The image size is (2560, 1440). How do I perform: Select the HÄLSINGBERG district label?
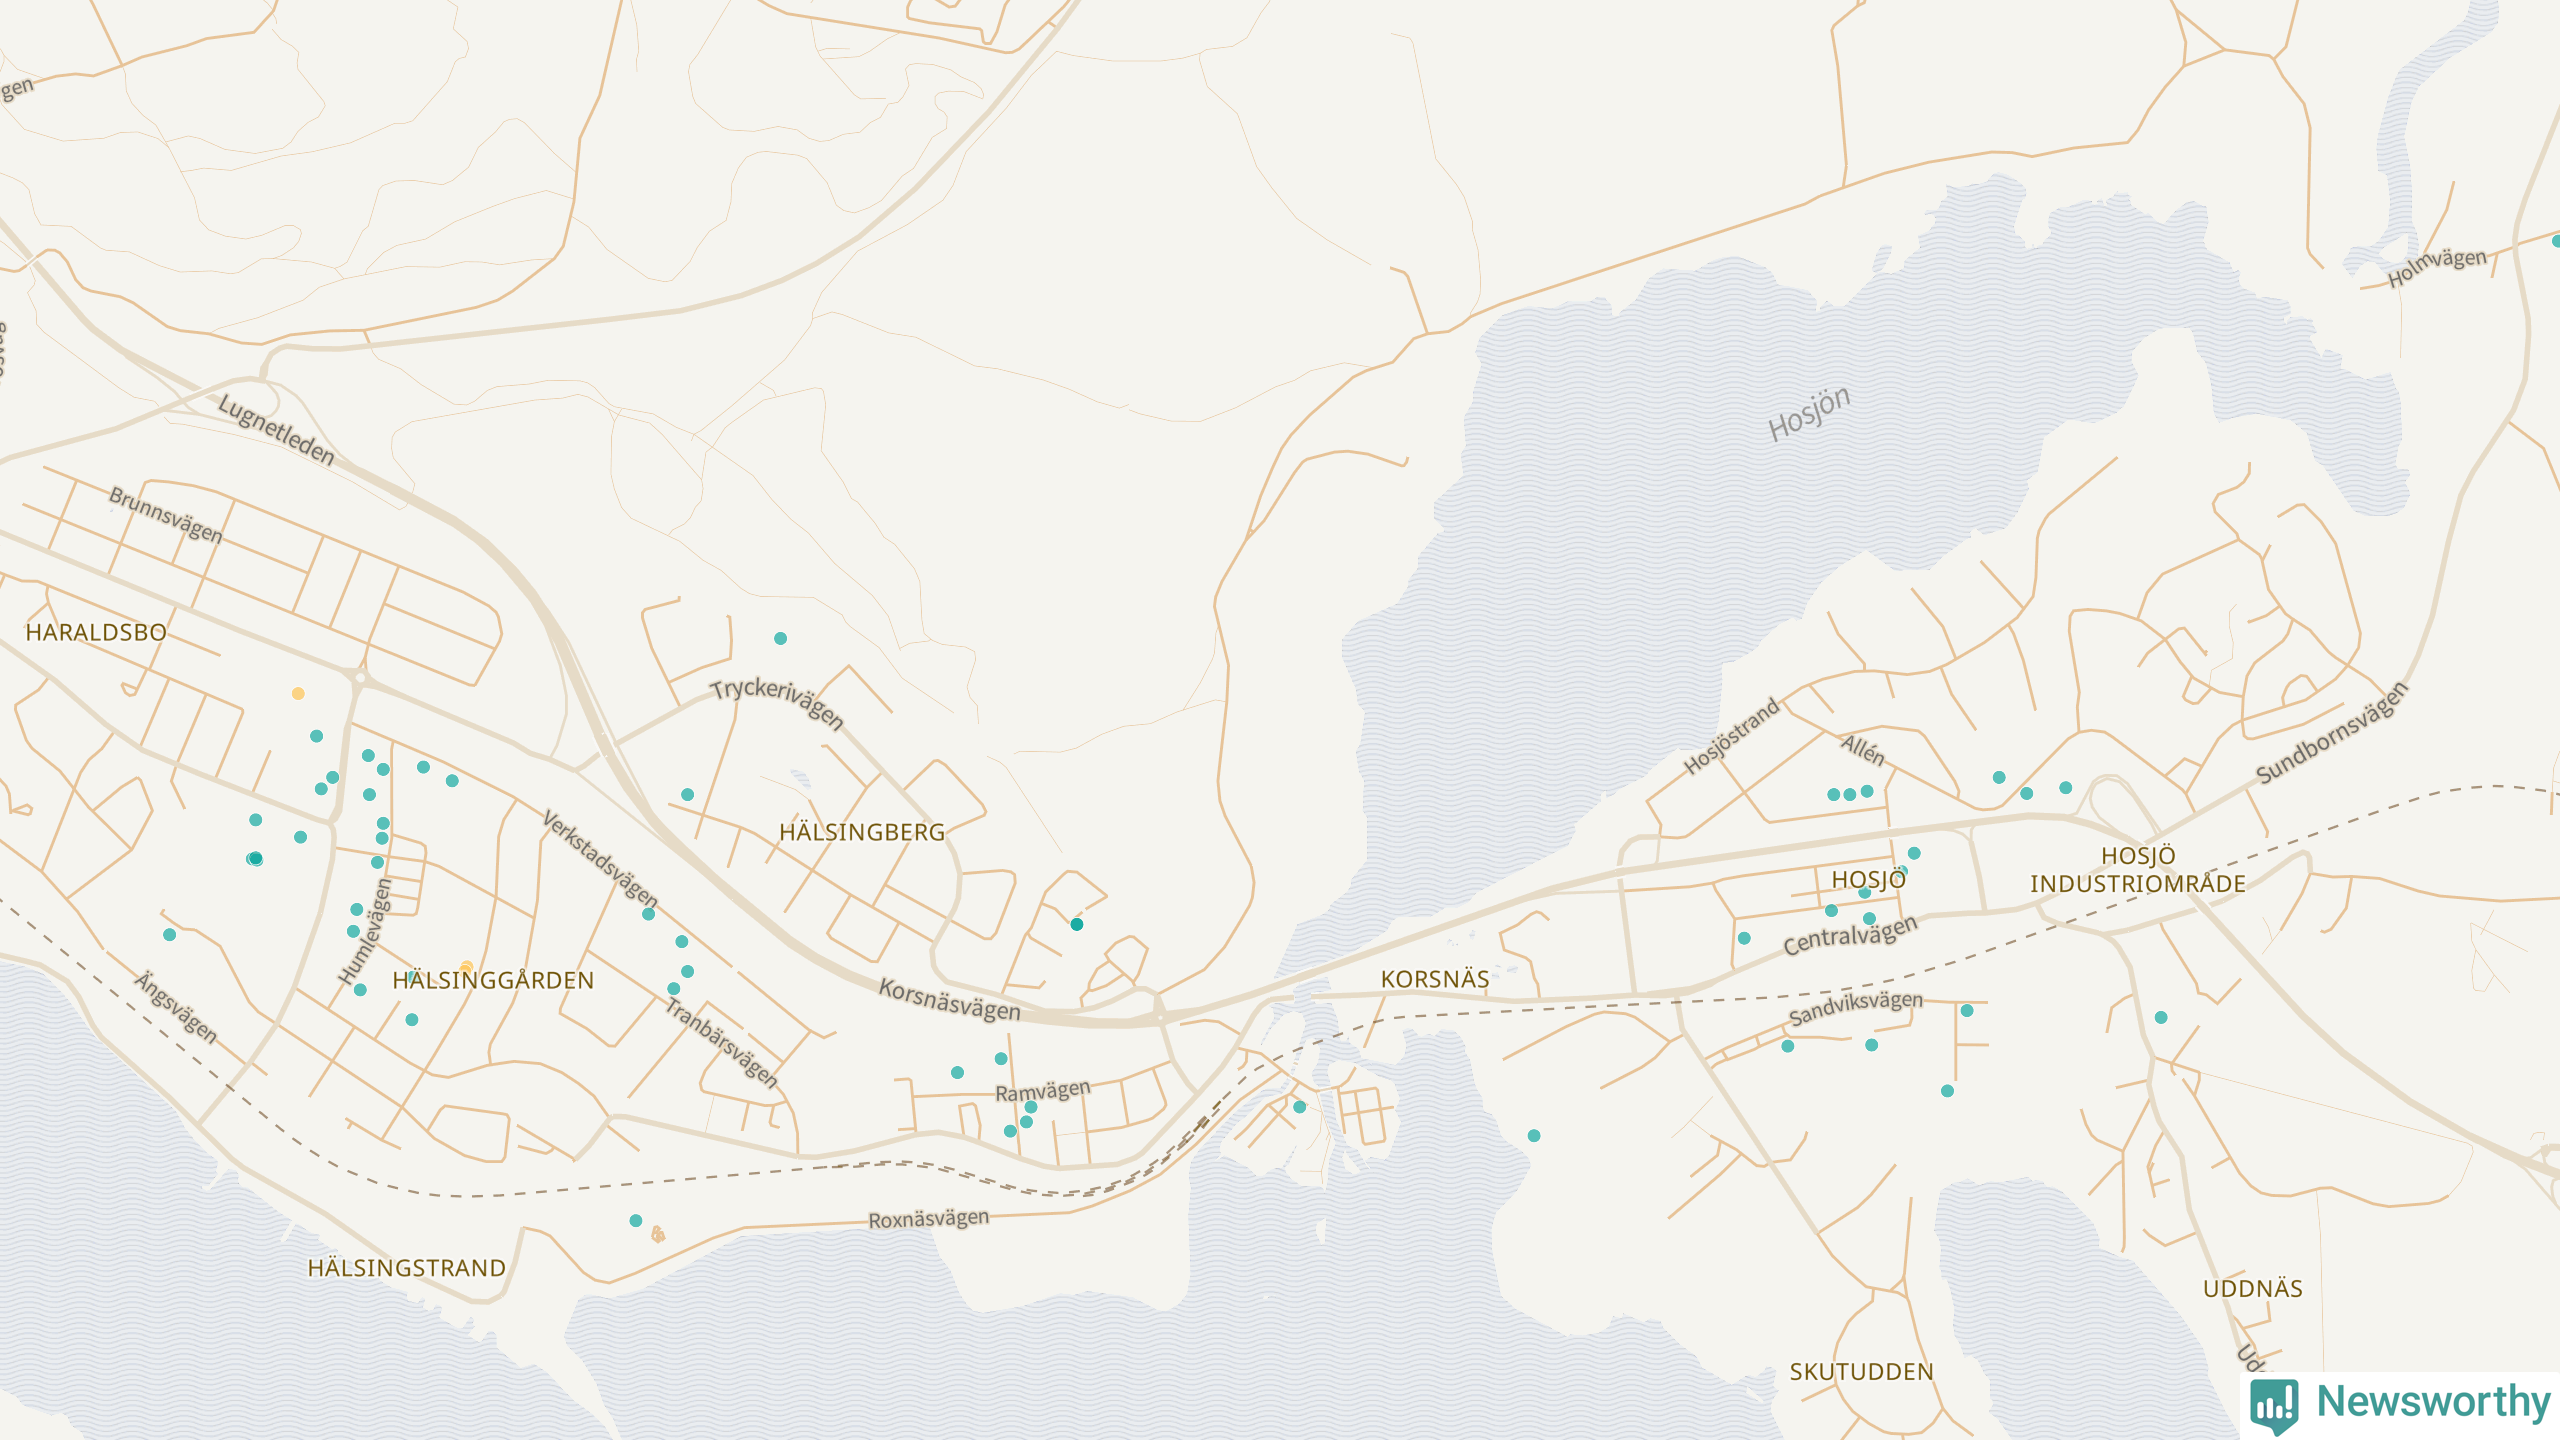[x=861, y=832]
